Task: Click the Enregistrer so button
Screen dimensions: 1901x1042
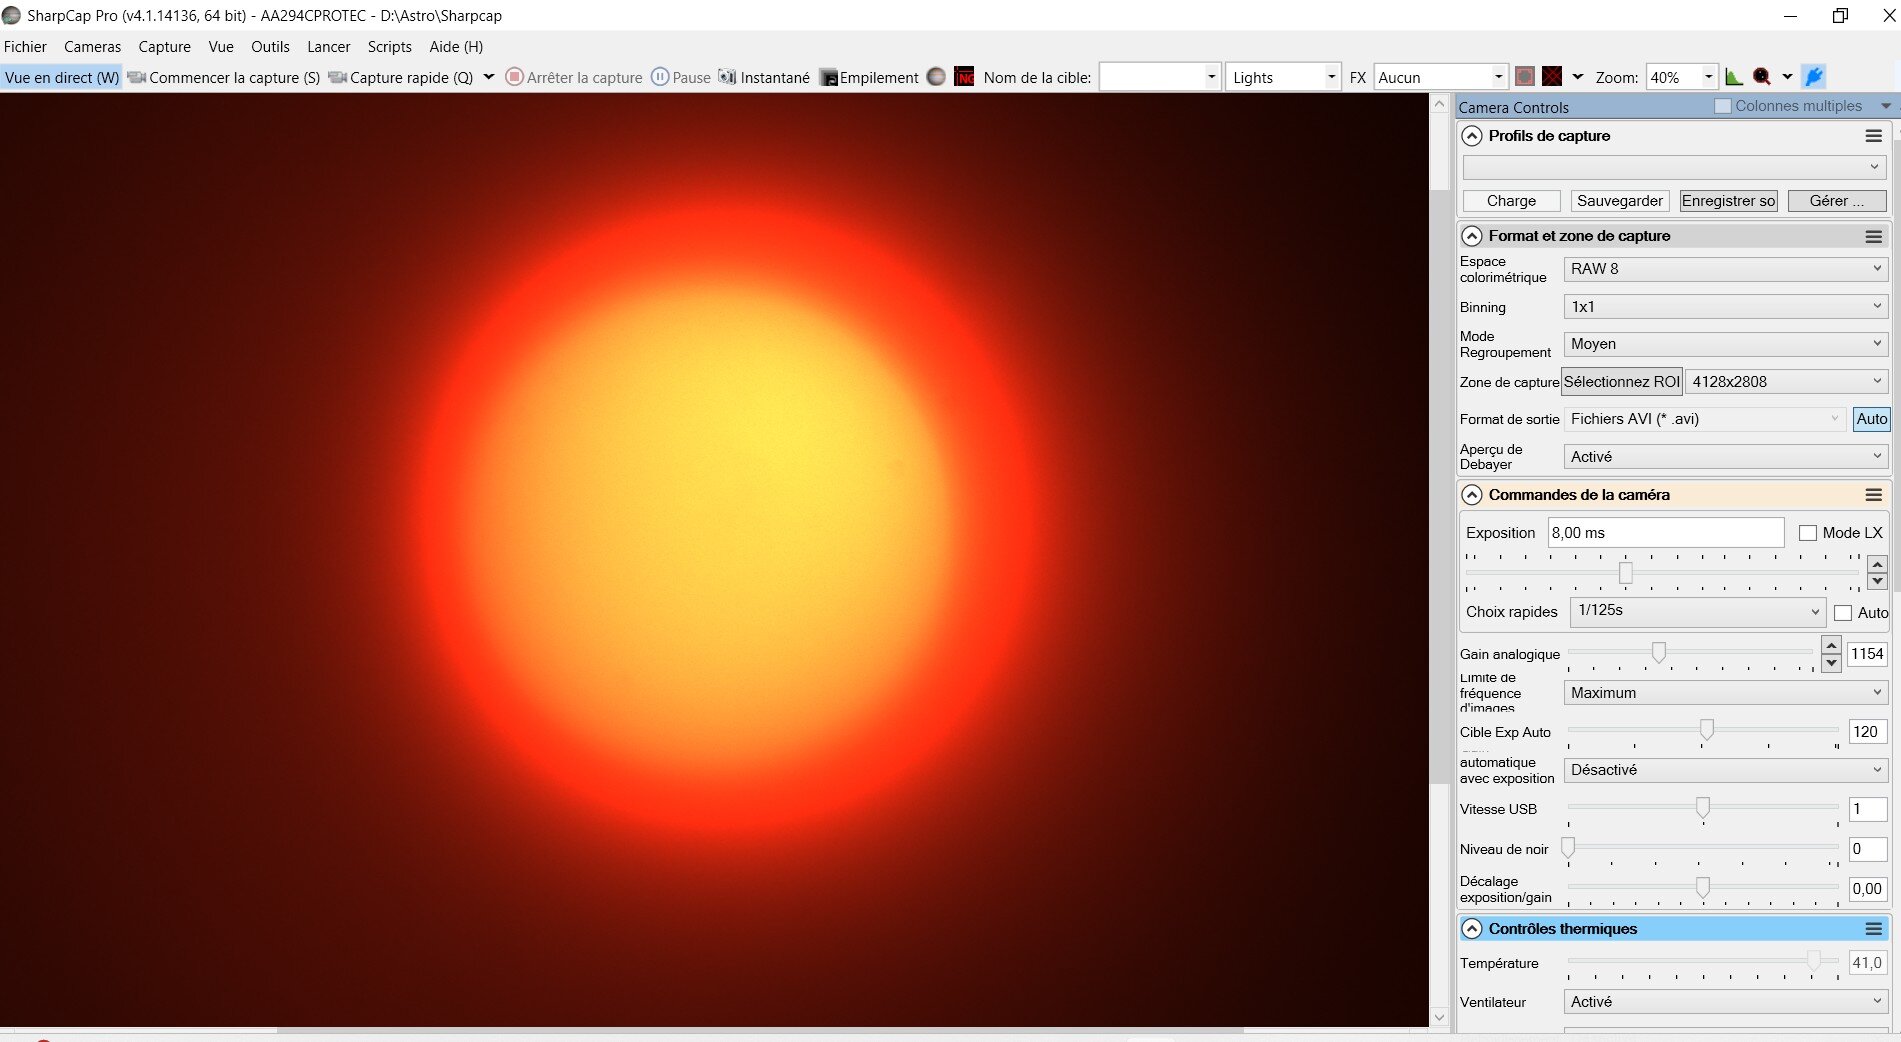Action: (x=1728, y=201)
